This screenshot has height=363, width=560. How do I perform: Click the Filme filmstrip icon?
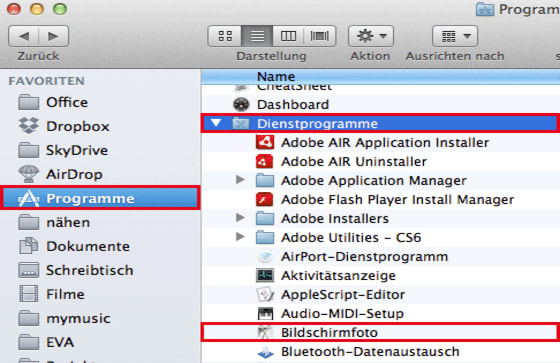pos(29,294)
